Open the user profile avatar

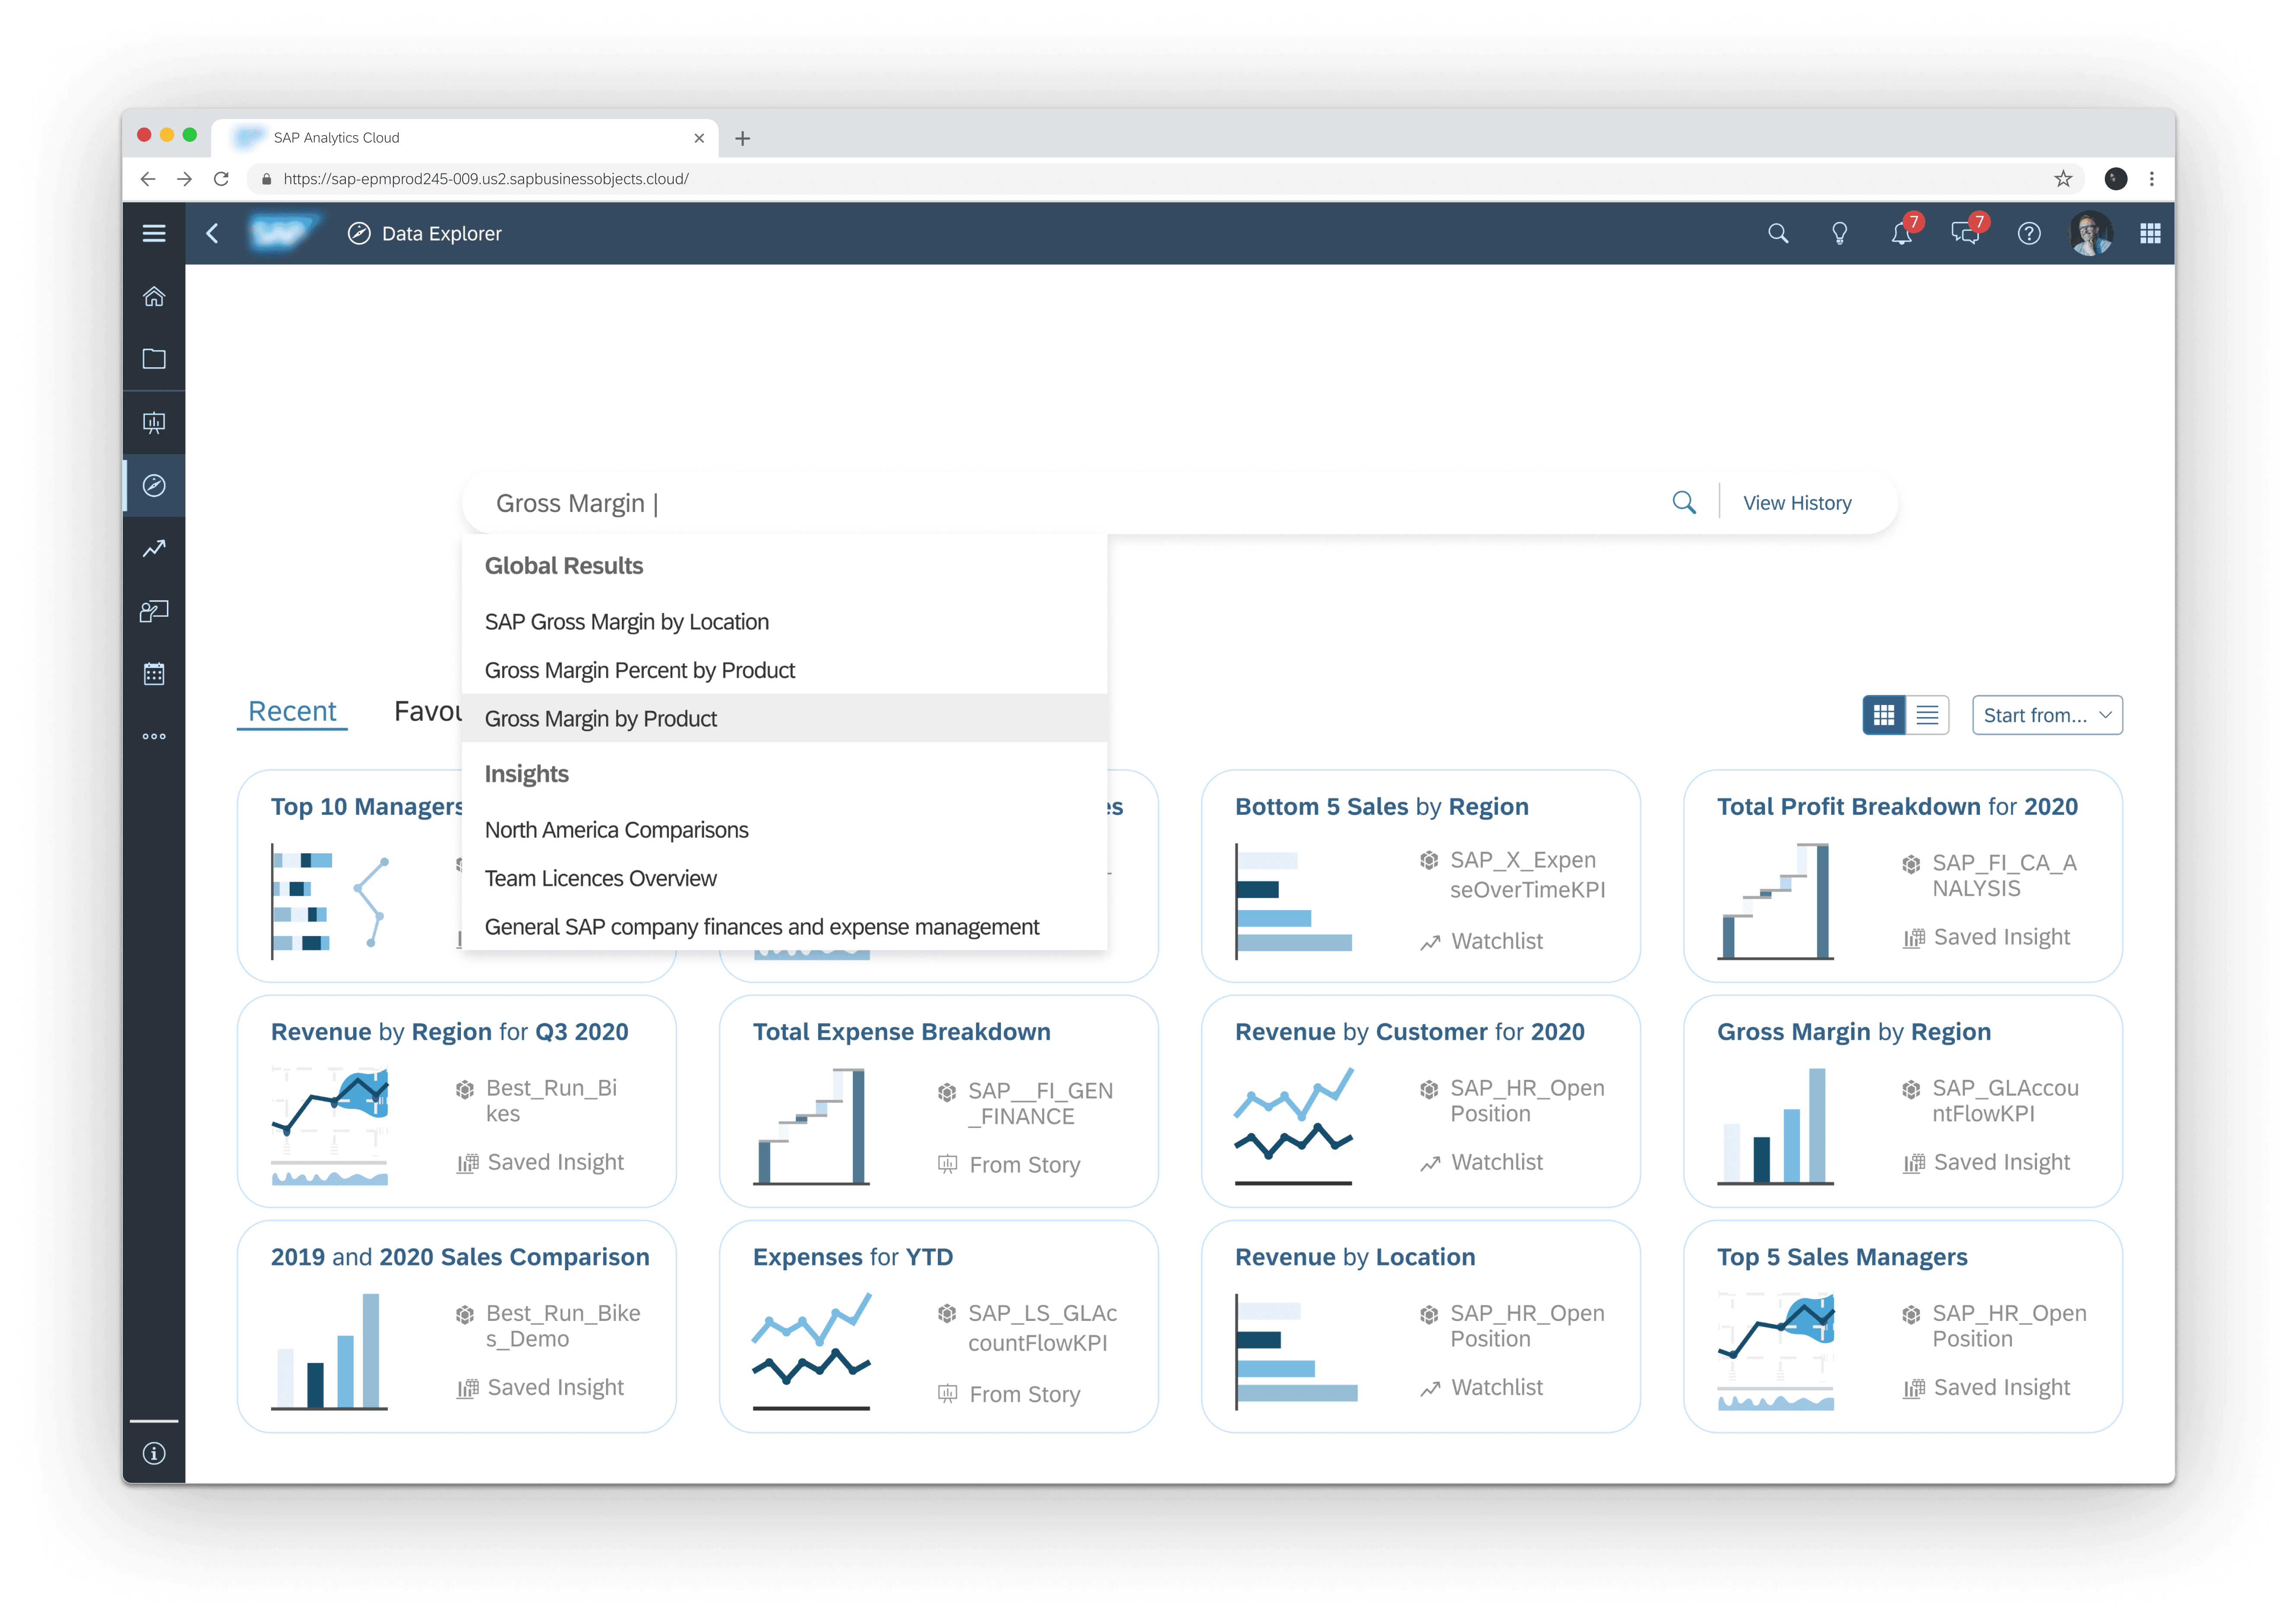(2091, 233)
